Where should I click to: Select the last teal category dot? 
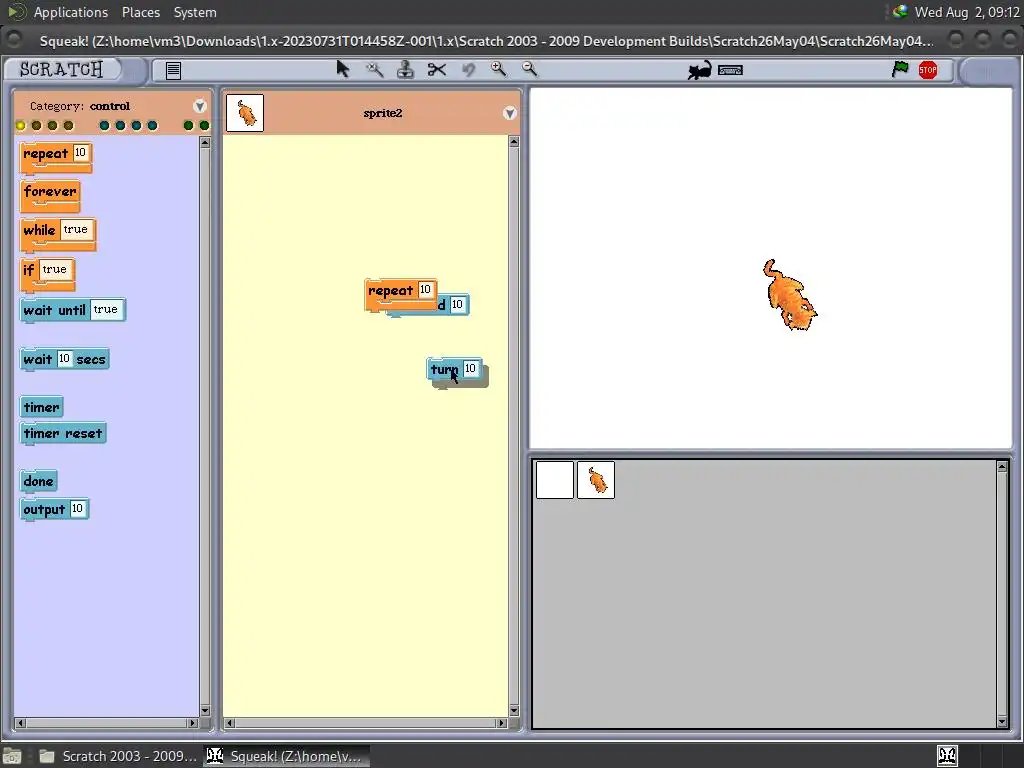coord(152,125)
